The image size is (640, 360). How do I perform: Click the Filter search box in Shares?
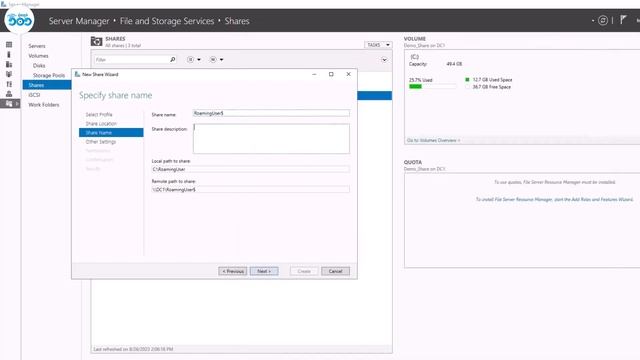pyautogui.click(x=131, y=60)
